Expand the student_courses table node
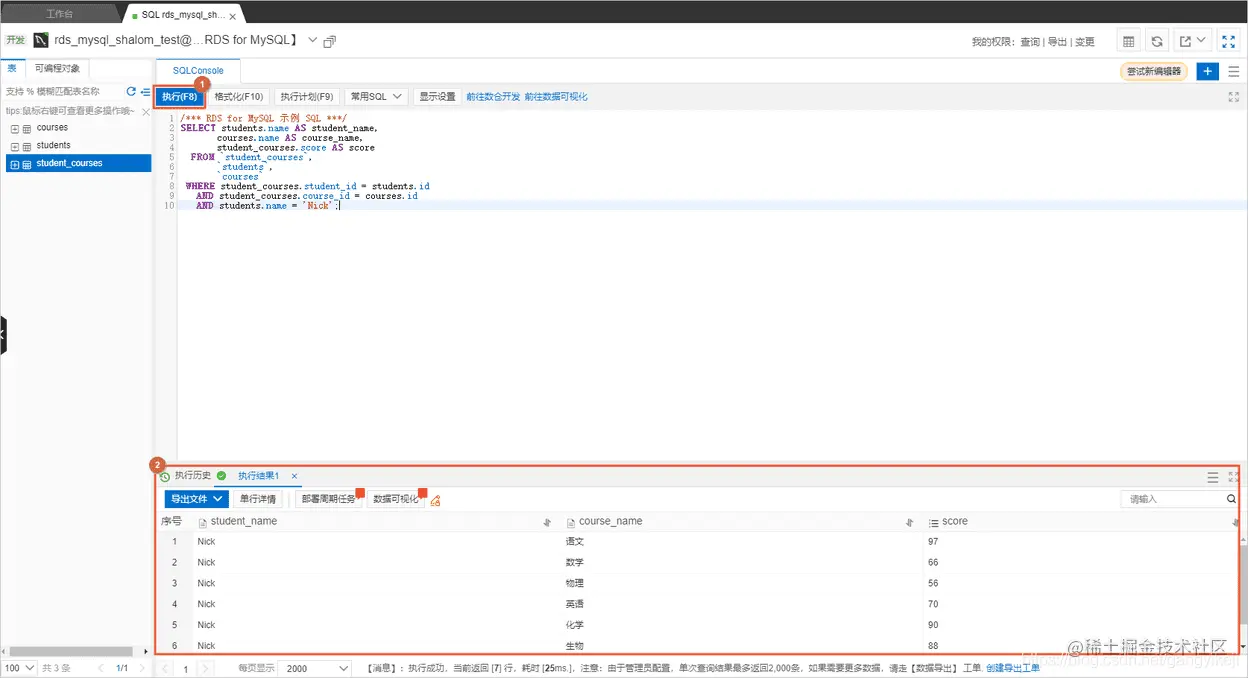Viewport: 1248px width, 678px height. (x=15, y=164)
